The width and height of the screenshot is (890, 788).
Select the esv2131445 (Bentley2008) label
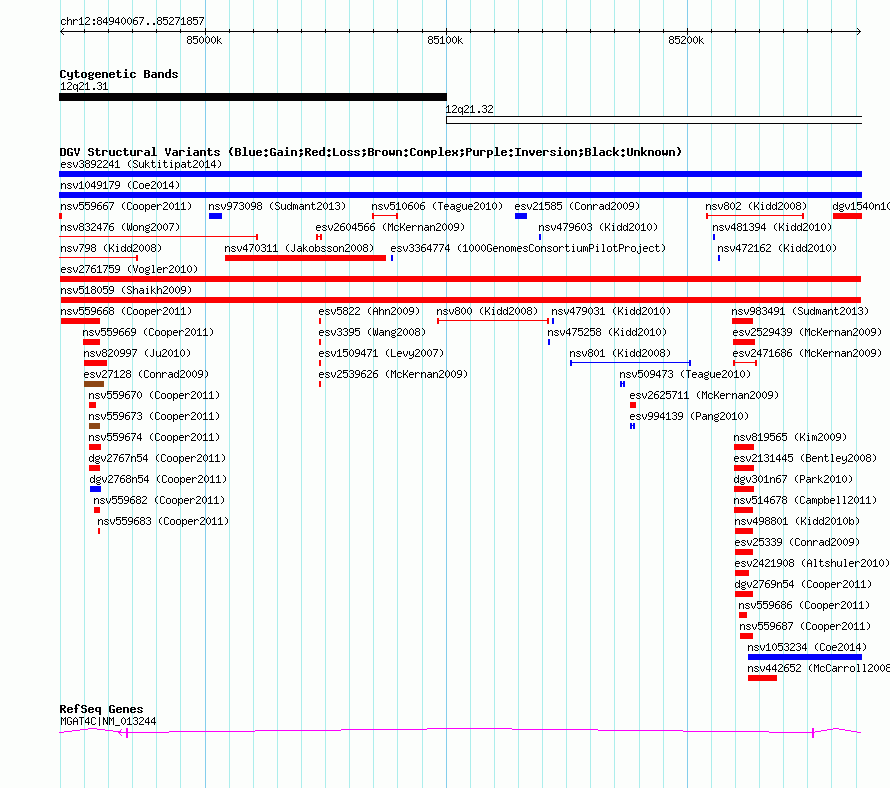pos(805,458)
